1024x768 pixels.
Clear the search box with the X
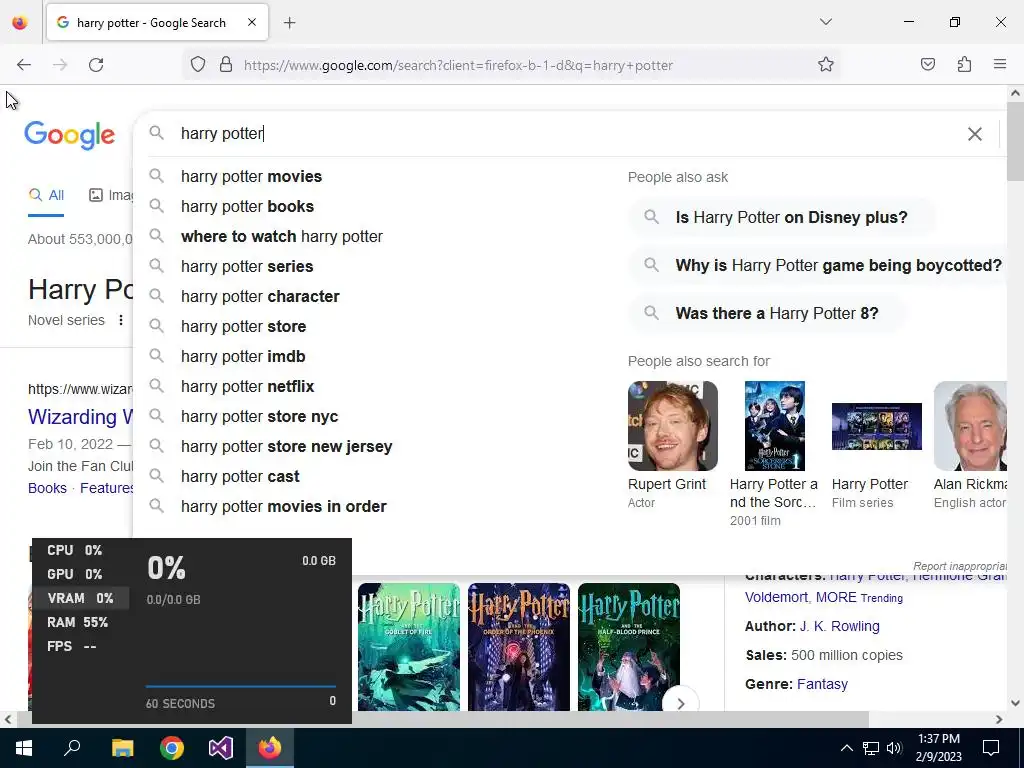974,134
